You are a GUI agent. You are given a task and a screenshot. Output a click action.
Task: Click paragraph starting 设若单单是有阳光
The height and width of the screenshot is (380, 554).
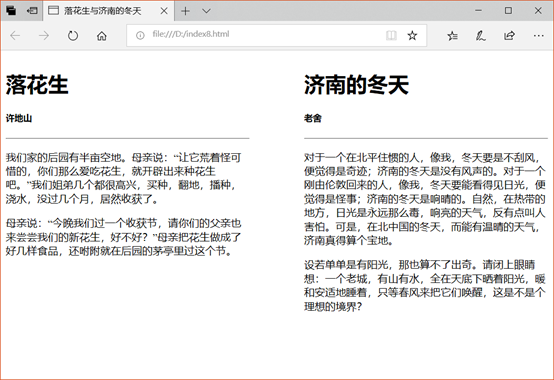tap(425, 285)
